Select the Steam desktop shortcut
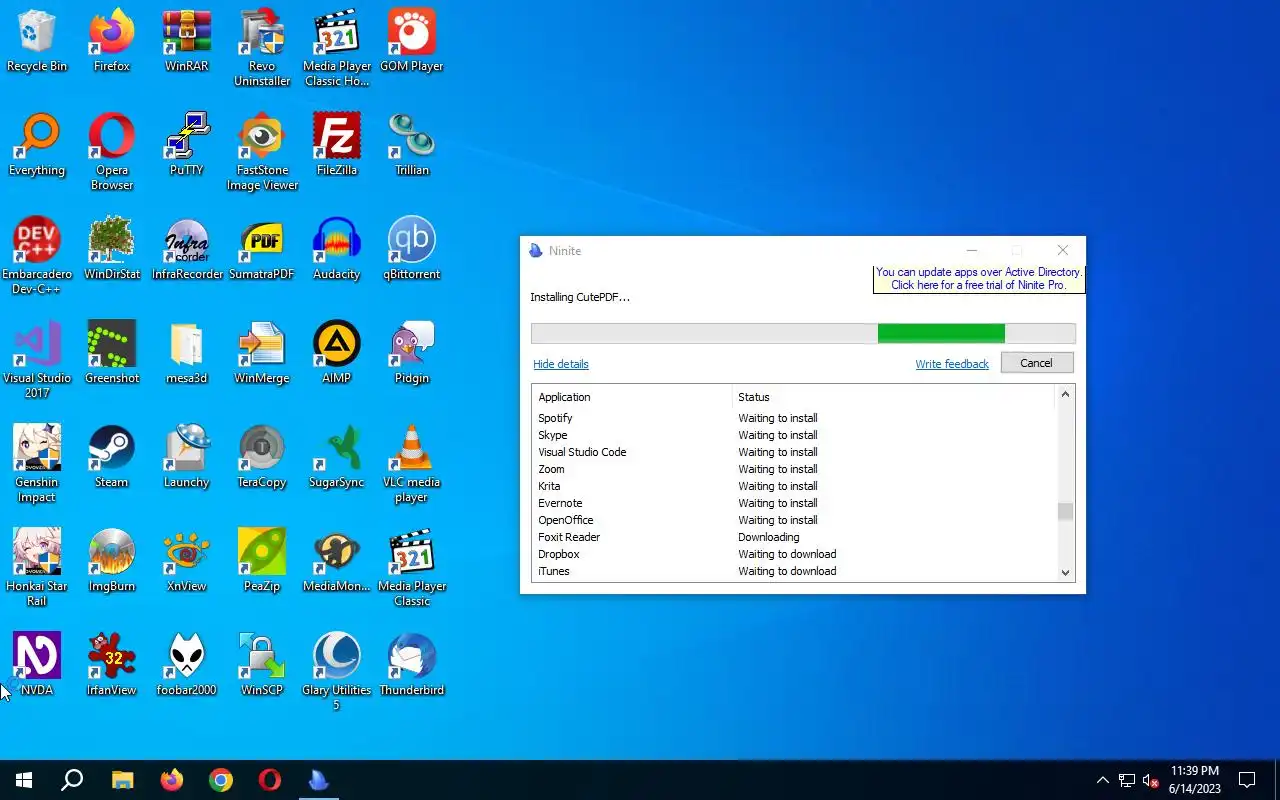Screen dimensions: 1280x800 click(112, 457)
